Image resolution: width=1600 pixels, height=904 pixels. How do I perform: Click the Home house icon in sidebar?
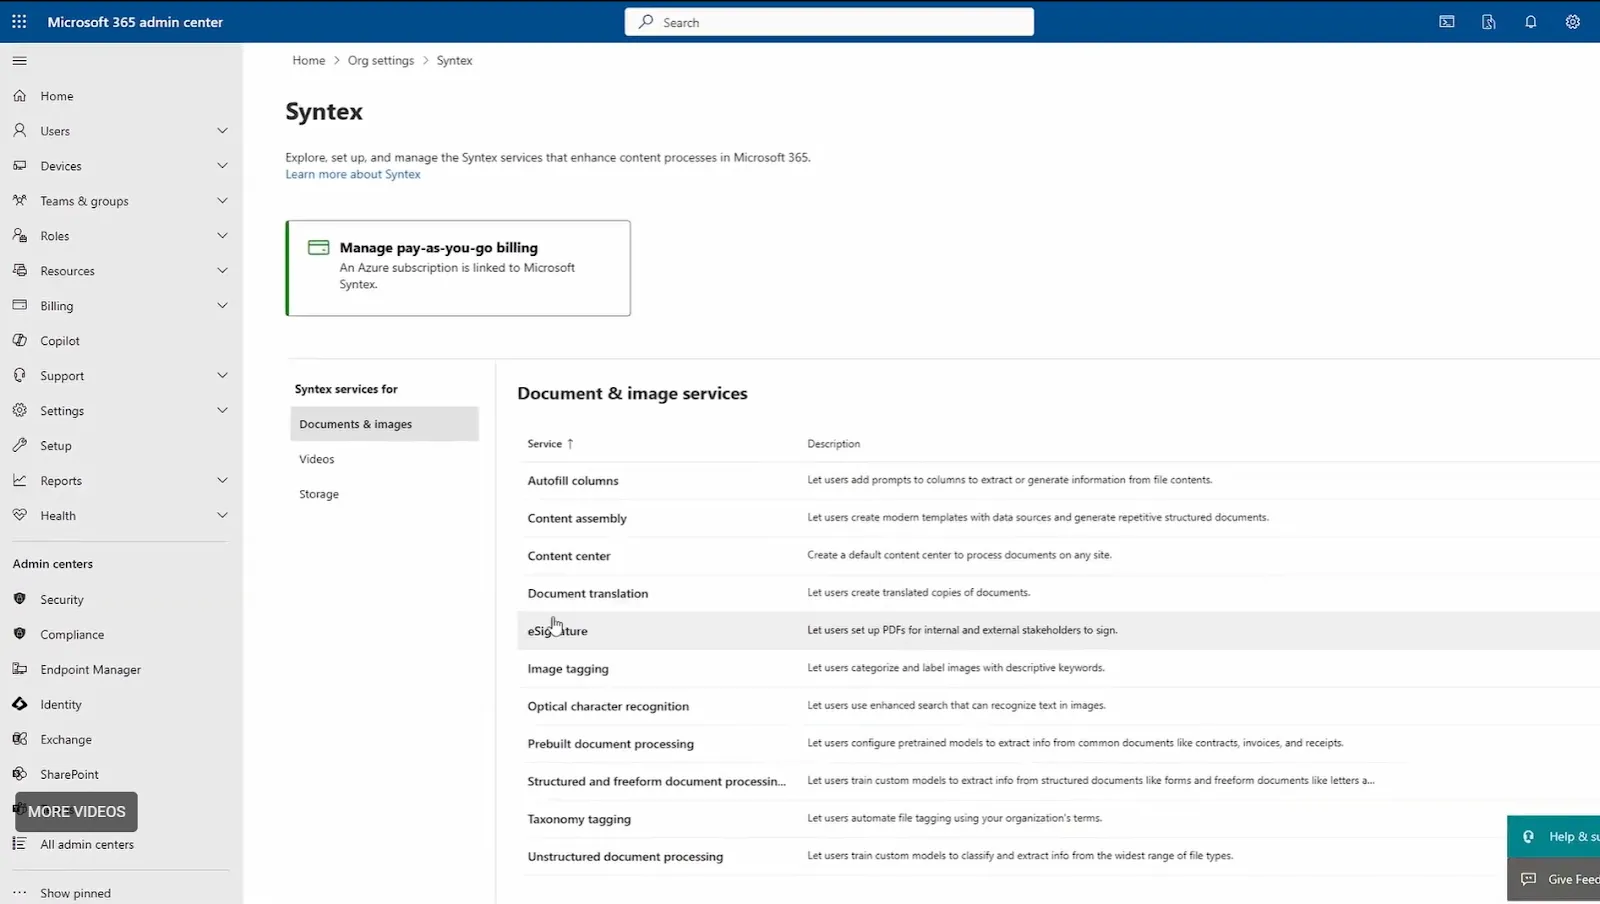pyautogui.click(x=19, y=96)
